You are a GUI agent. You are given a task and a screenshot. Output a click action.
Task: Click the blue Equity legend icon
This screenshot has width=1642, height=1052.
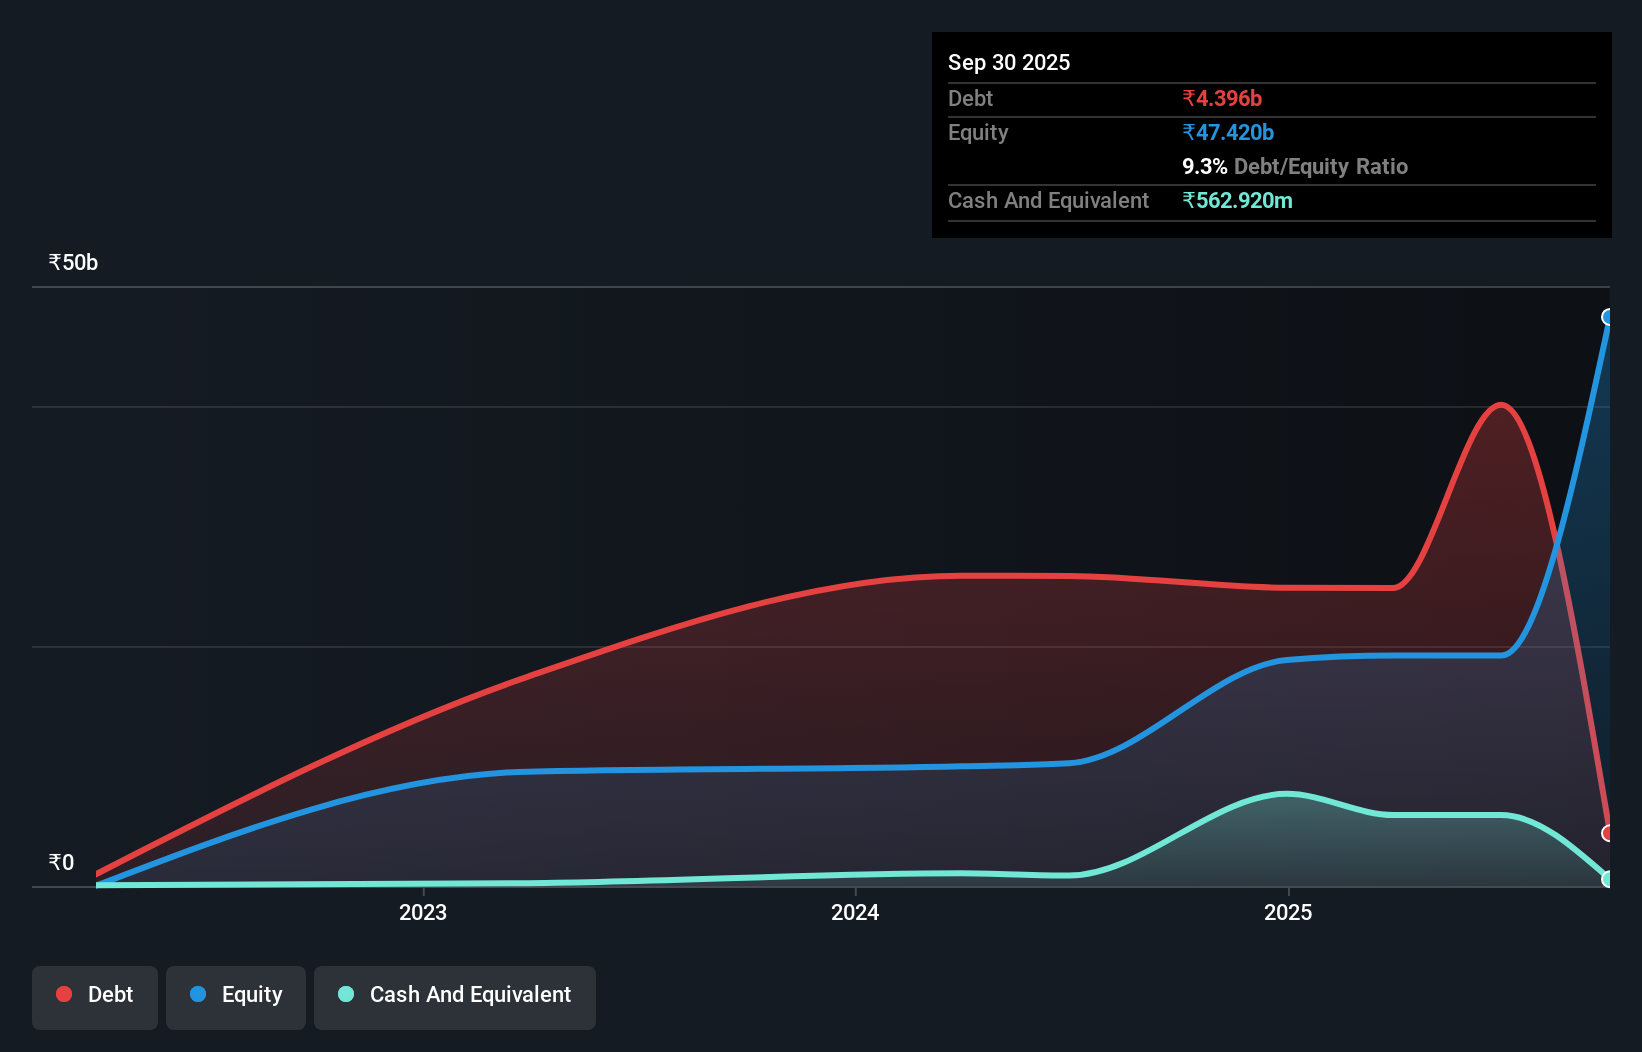point(196,995)
